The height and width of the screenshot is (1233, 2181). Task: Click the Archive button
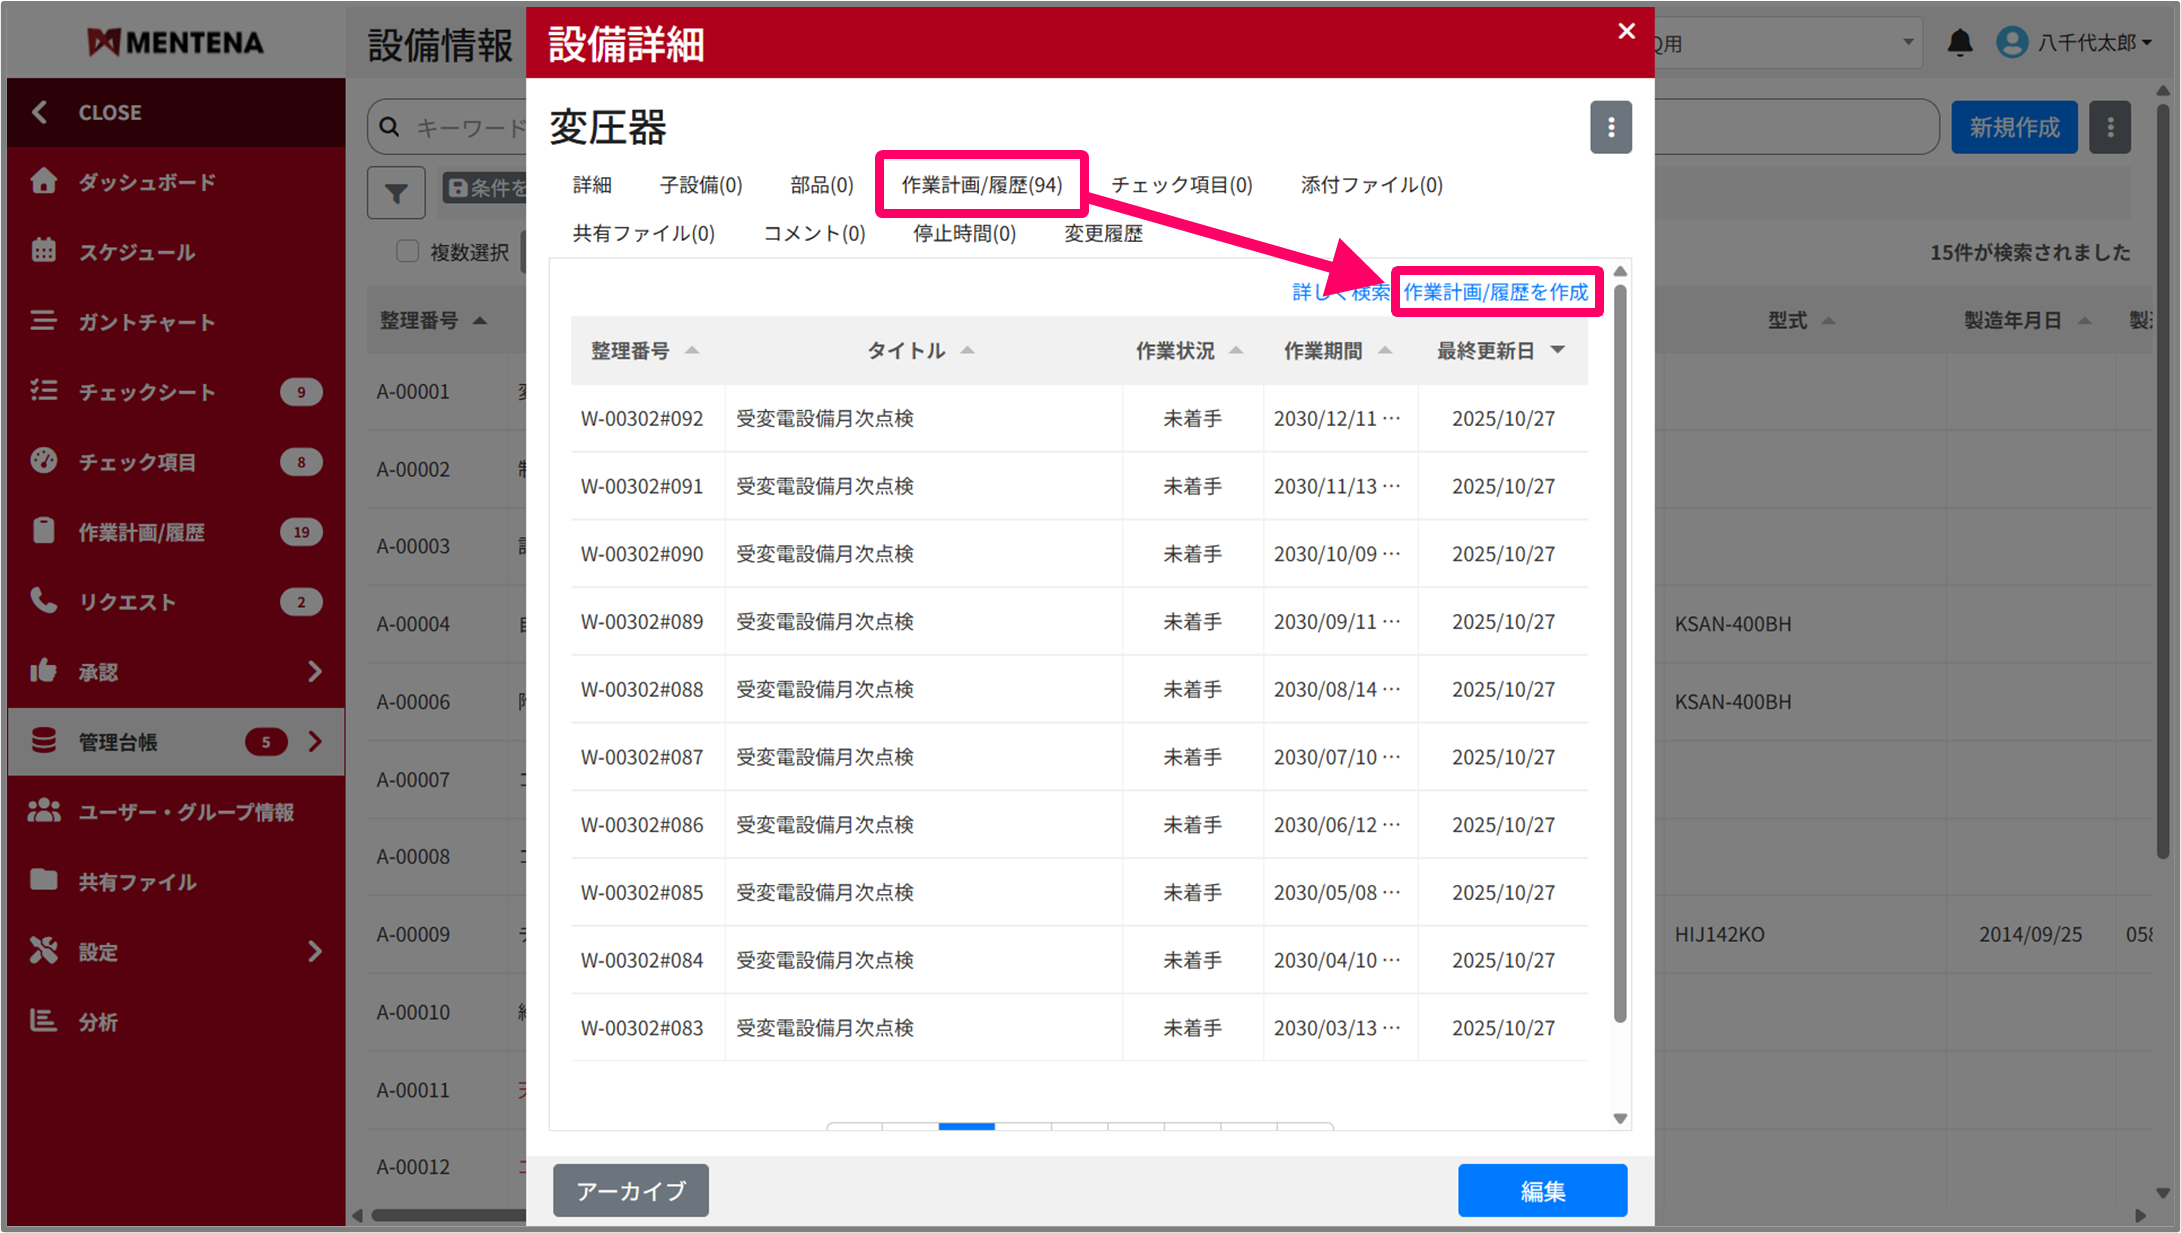(x=630, y=1191)
